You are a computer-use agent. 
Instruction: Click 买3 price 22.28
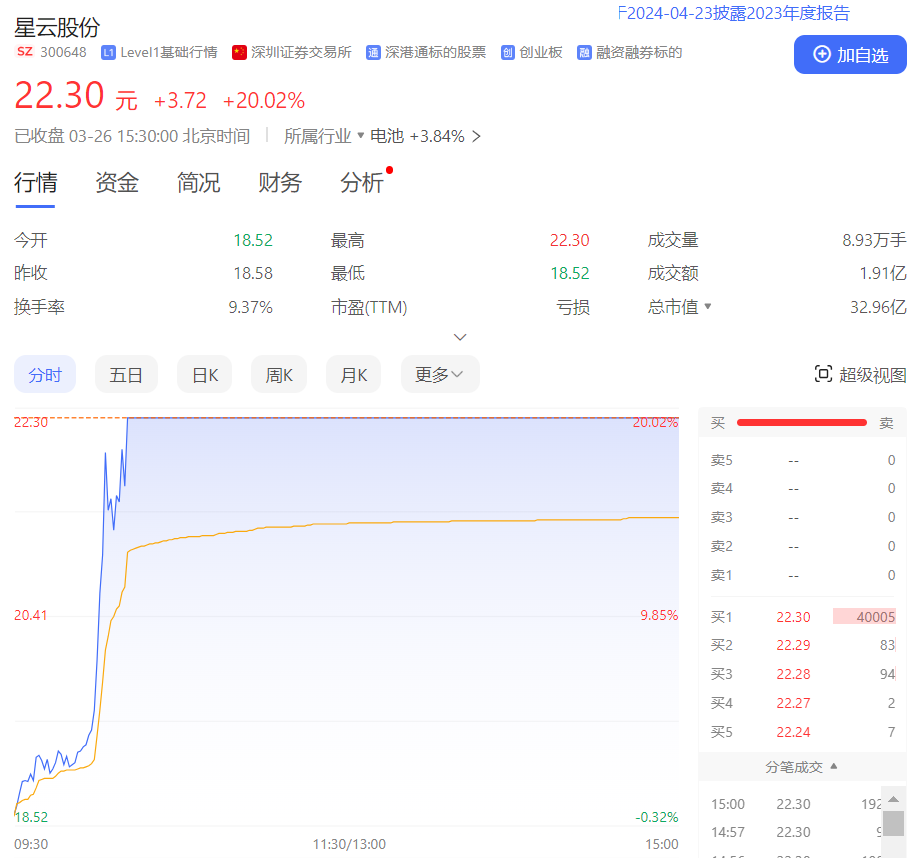(x=793, y=674)
